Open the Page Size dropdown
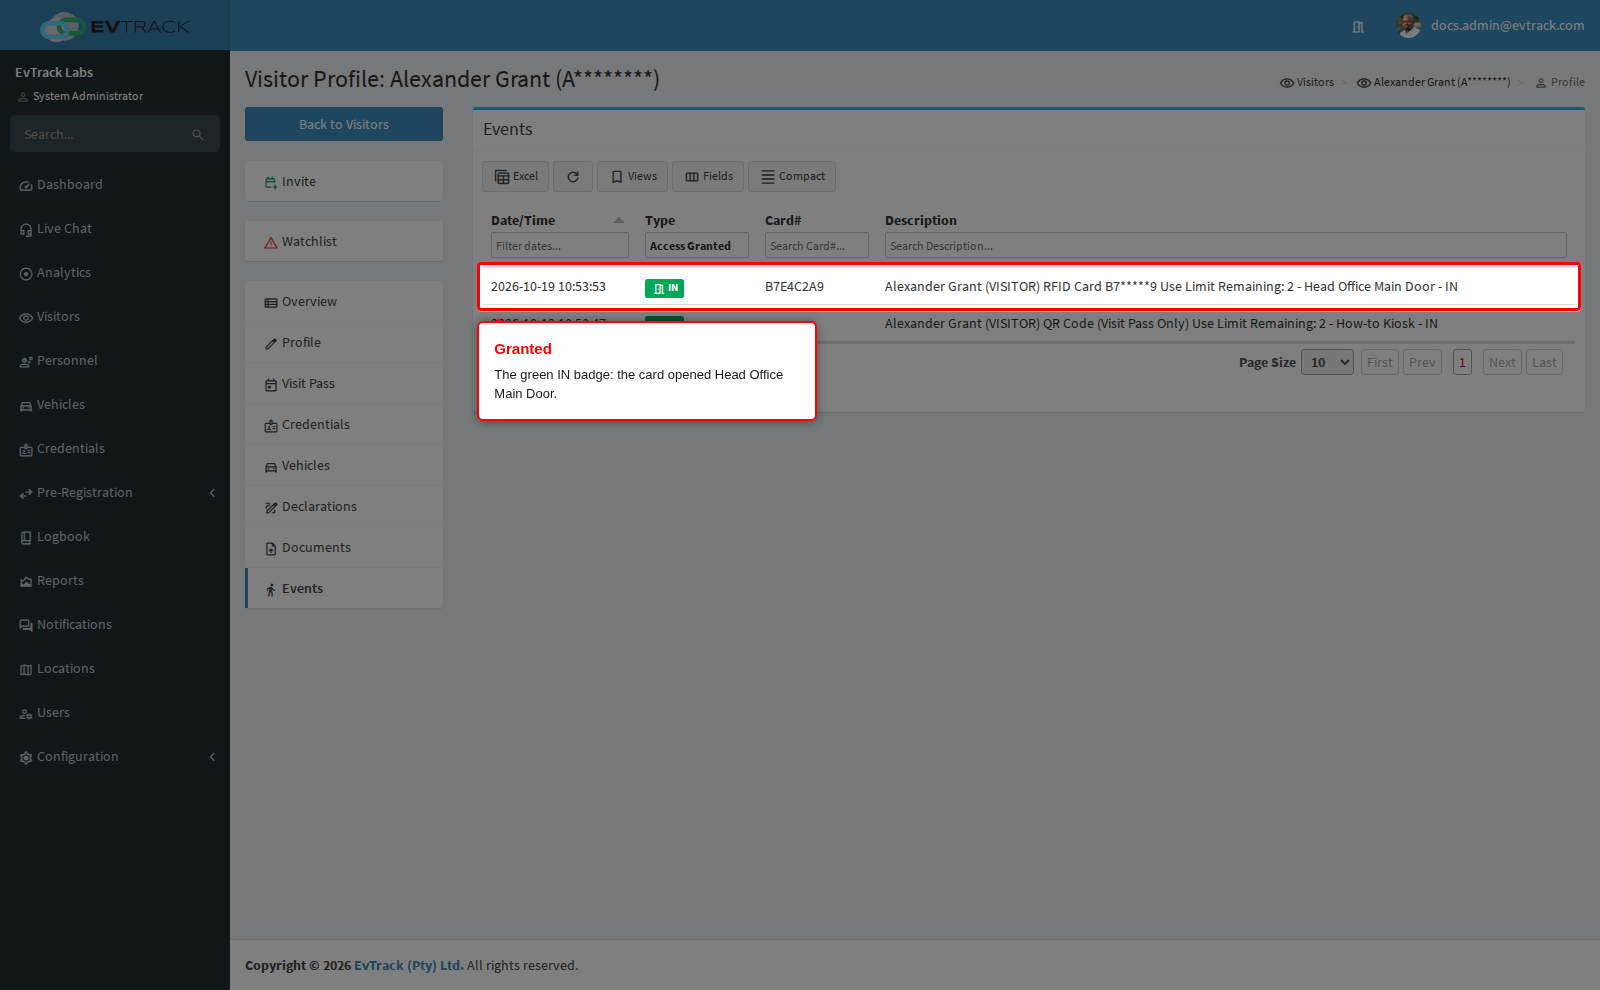1600x990 pixels. coord(1327,363)
